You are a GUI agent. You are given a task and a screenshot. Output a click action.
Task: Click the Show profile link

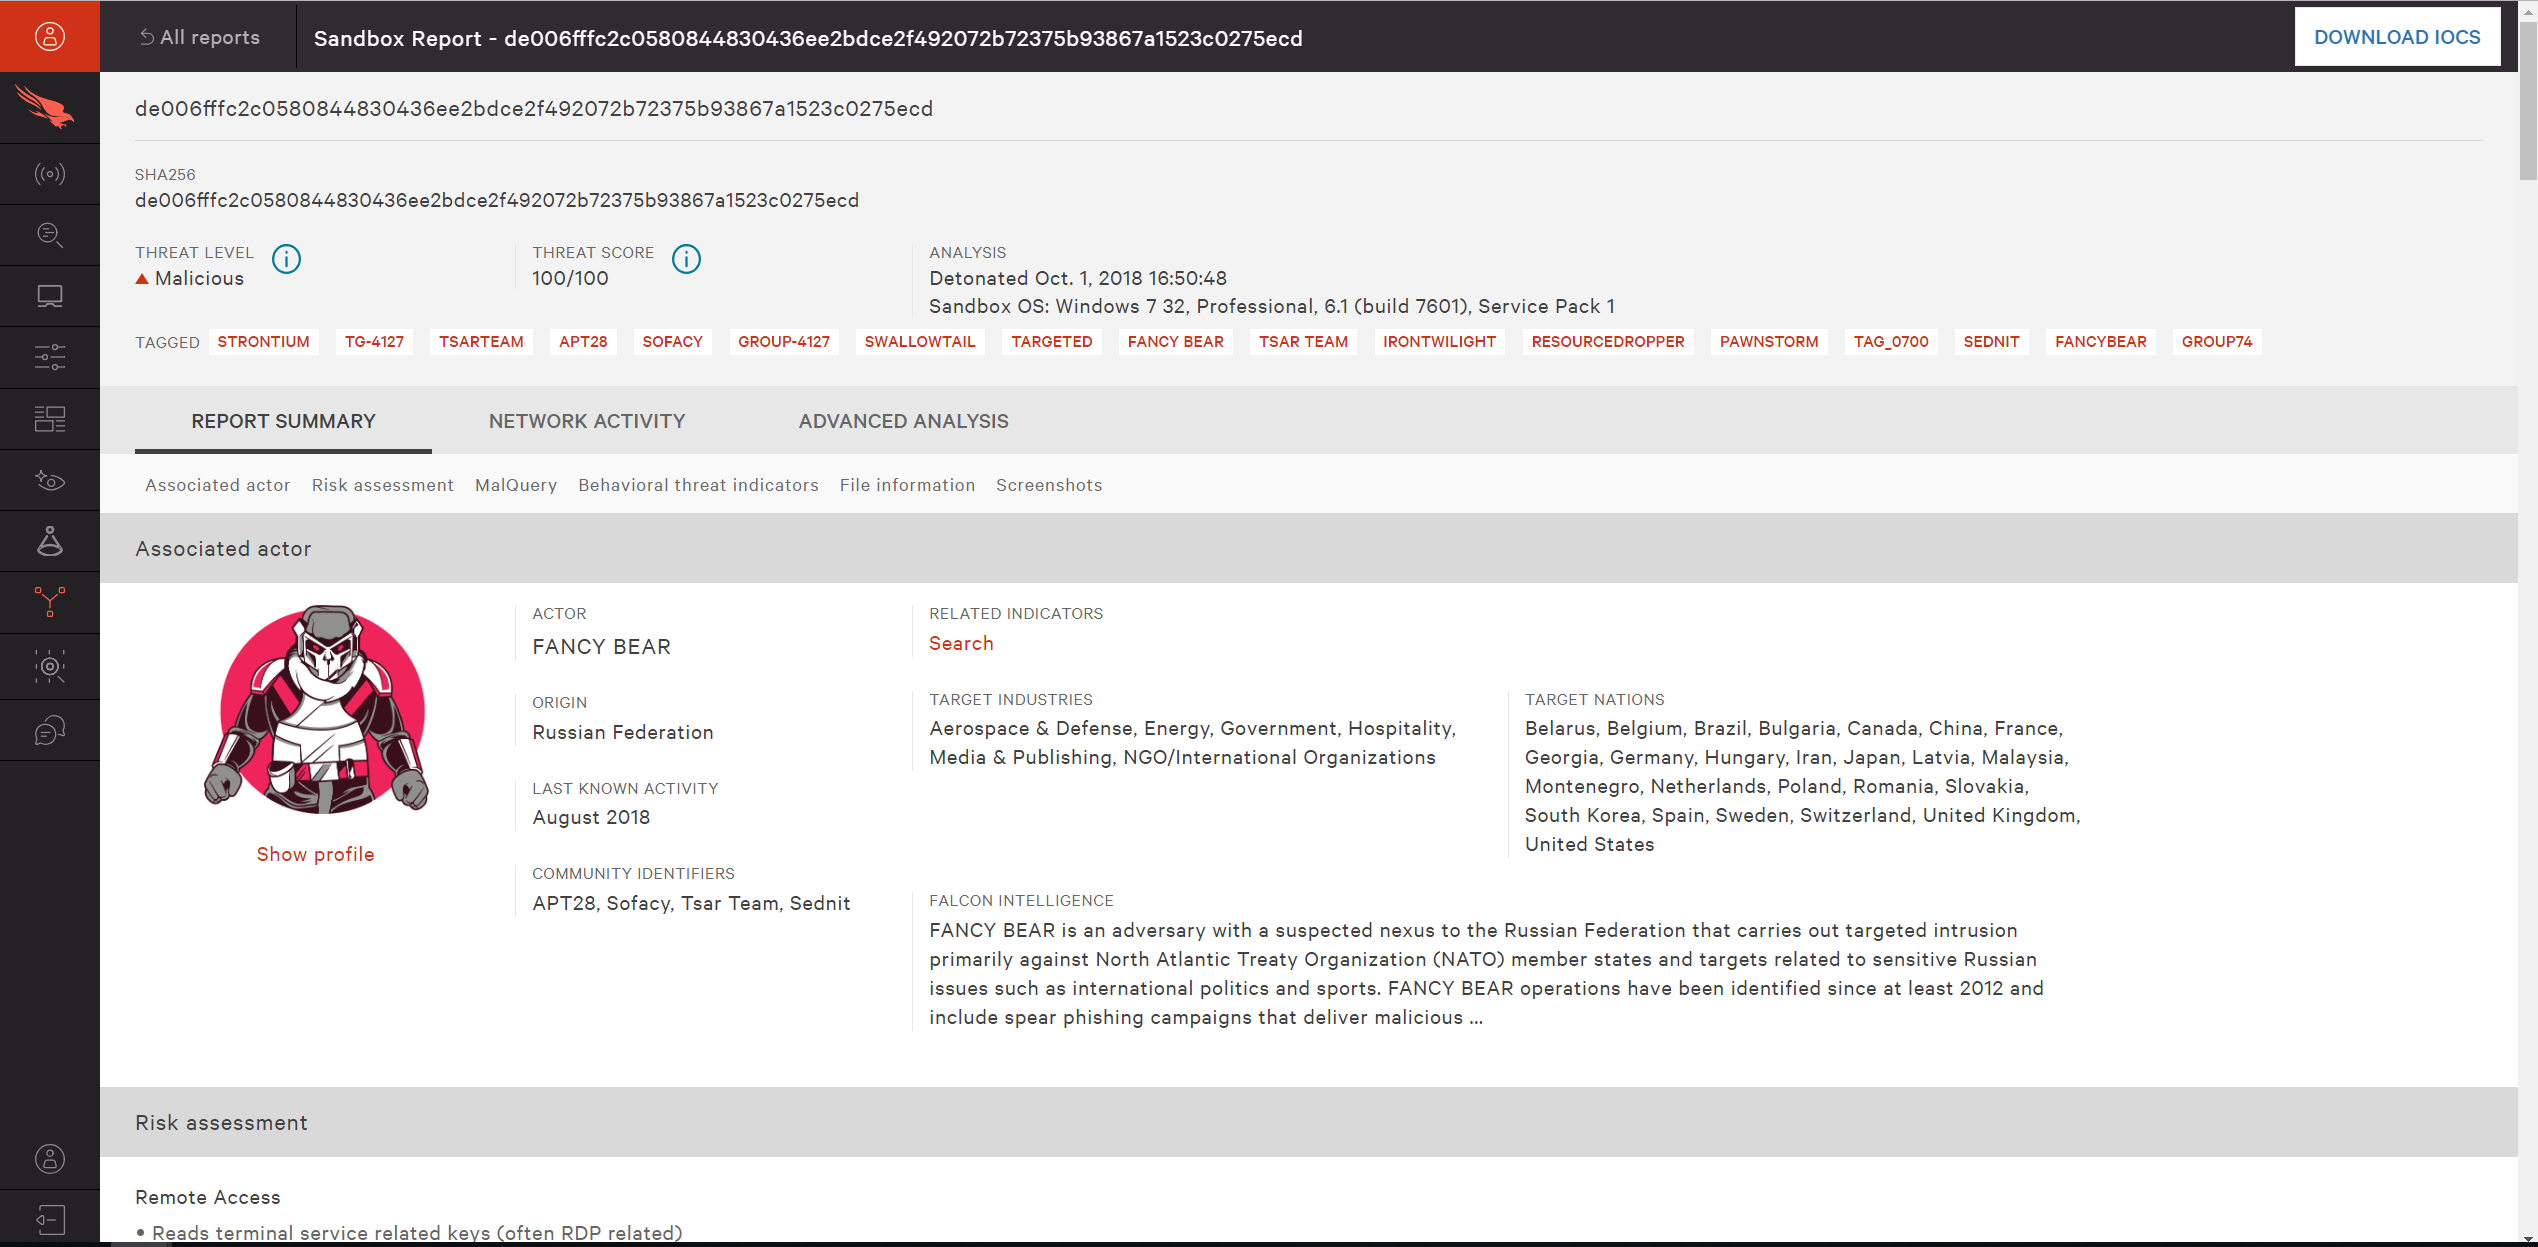pyautogui.click(x=315, y=854)
